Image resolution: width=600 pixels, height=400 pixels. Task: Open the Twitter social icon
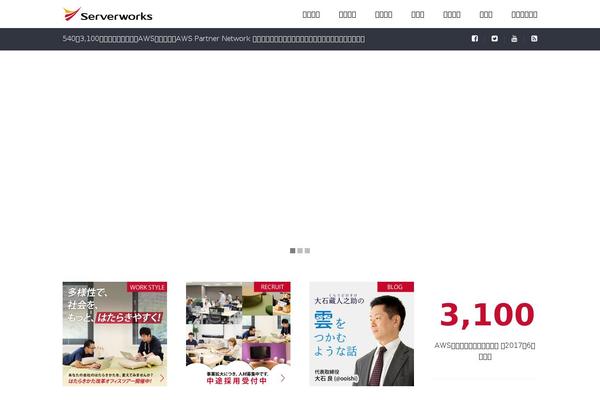[x=494, y=38]
